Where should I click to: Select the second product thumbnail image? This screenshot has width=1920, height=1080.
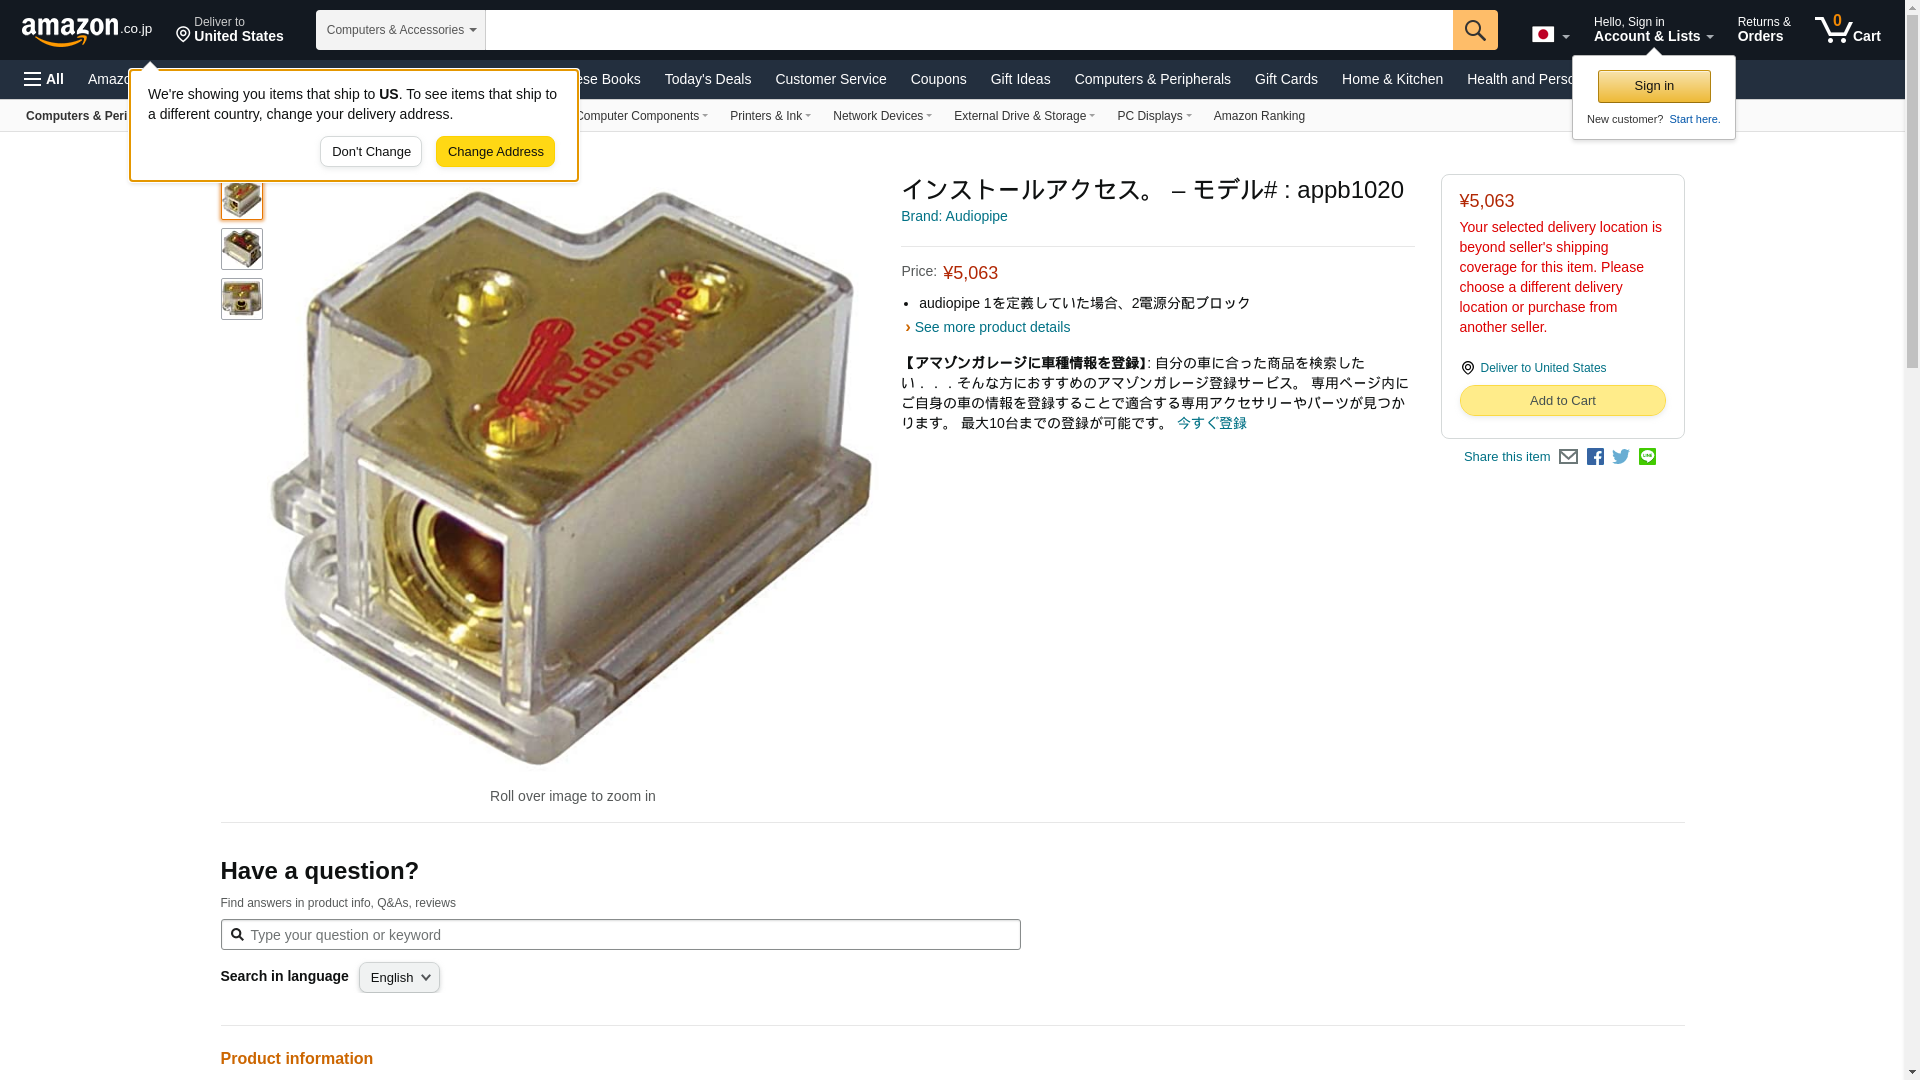(242, 249)
